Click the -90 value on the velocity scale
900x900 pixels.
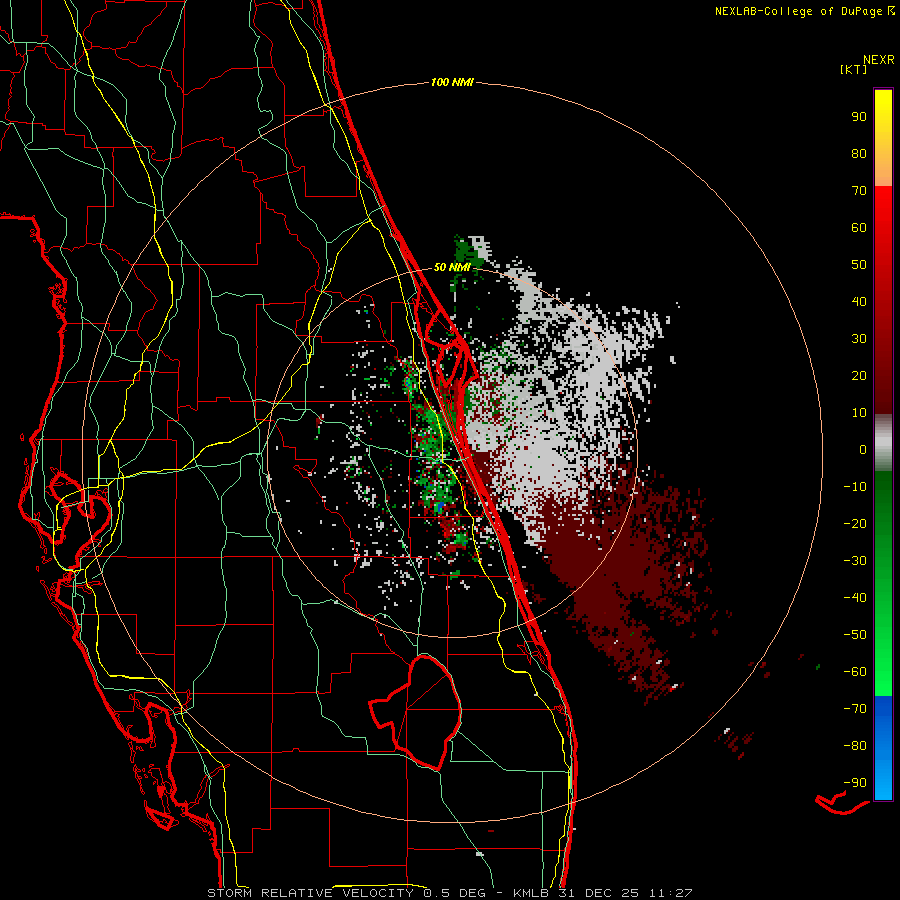coord(855,783)
